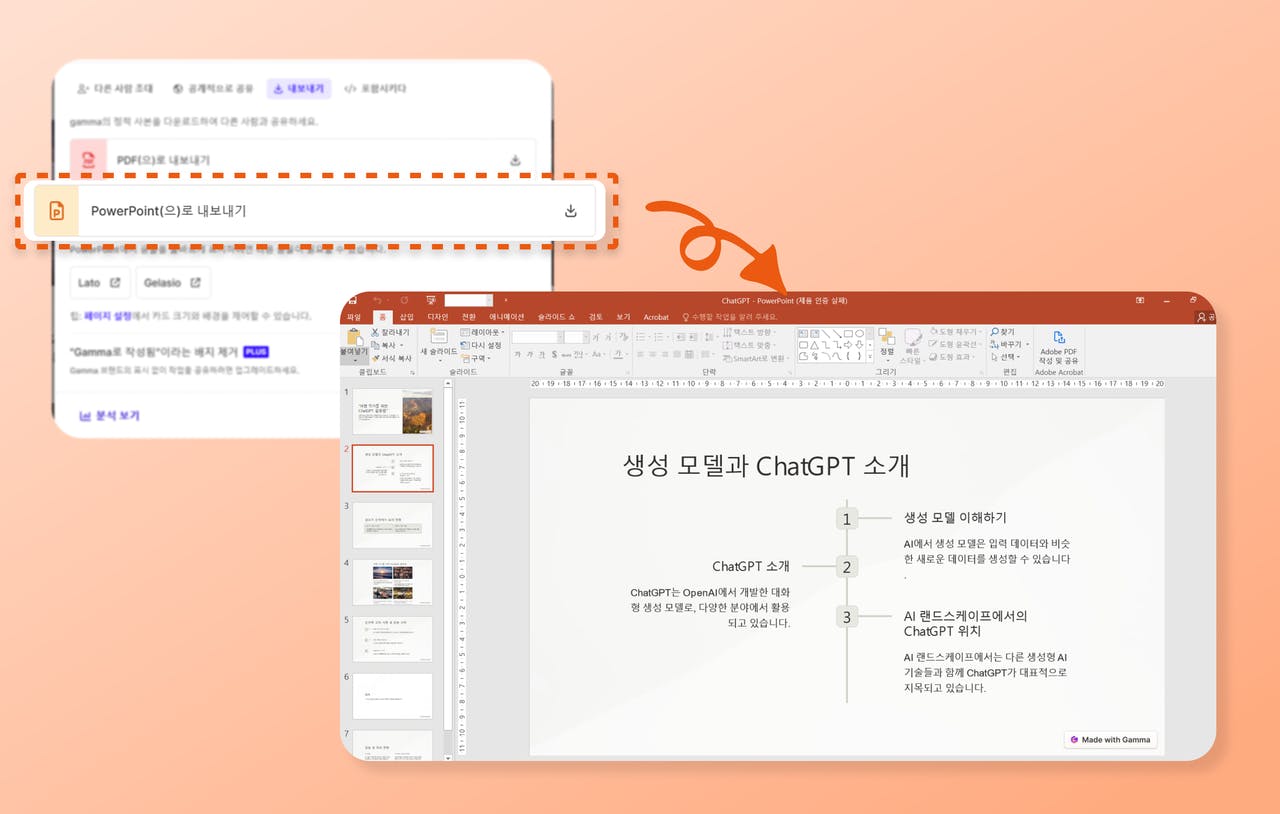Open the 공개적으로 공유 tab in Gamma
Image resolution: width=1280 pixels, height=814 pixels.
pyautogui.click(x=212, y=88)
